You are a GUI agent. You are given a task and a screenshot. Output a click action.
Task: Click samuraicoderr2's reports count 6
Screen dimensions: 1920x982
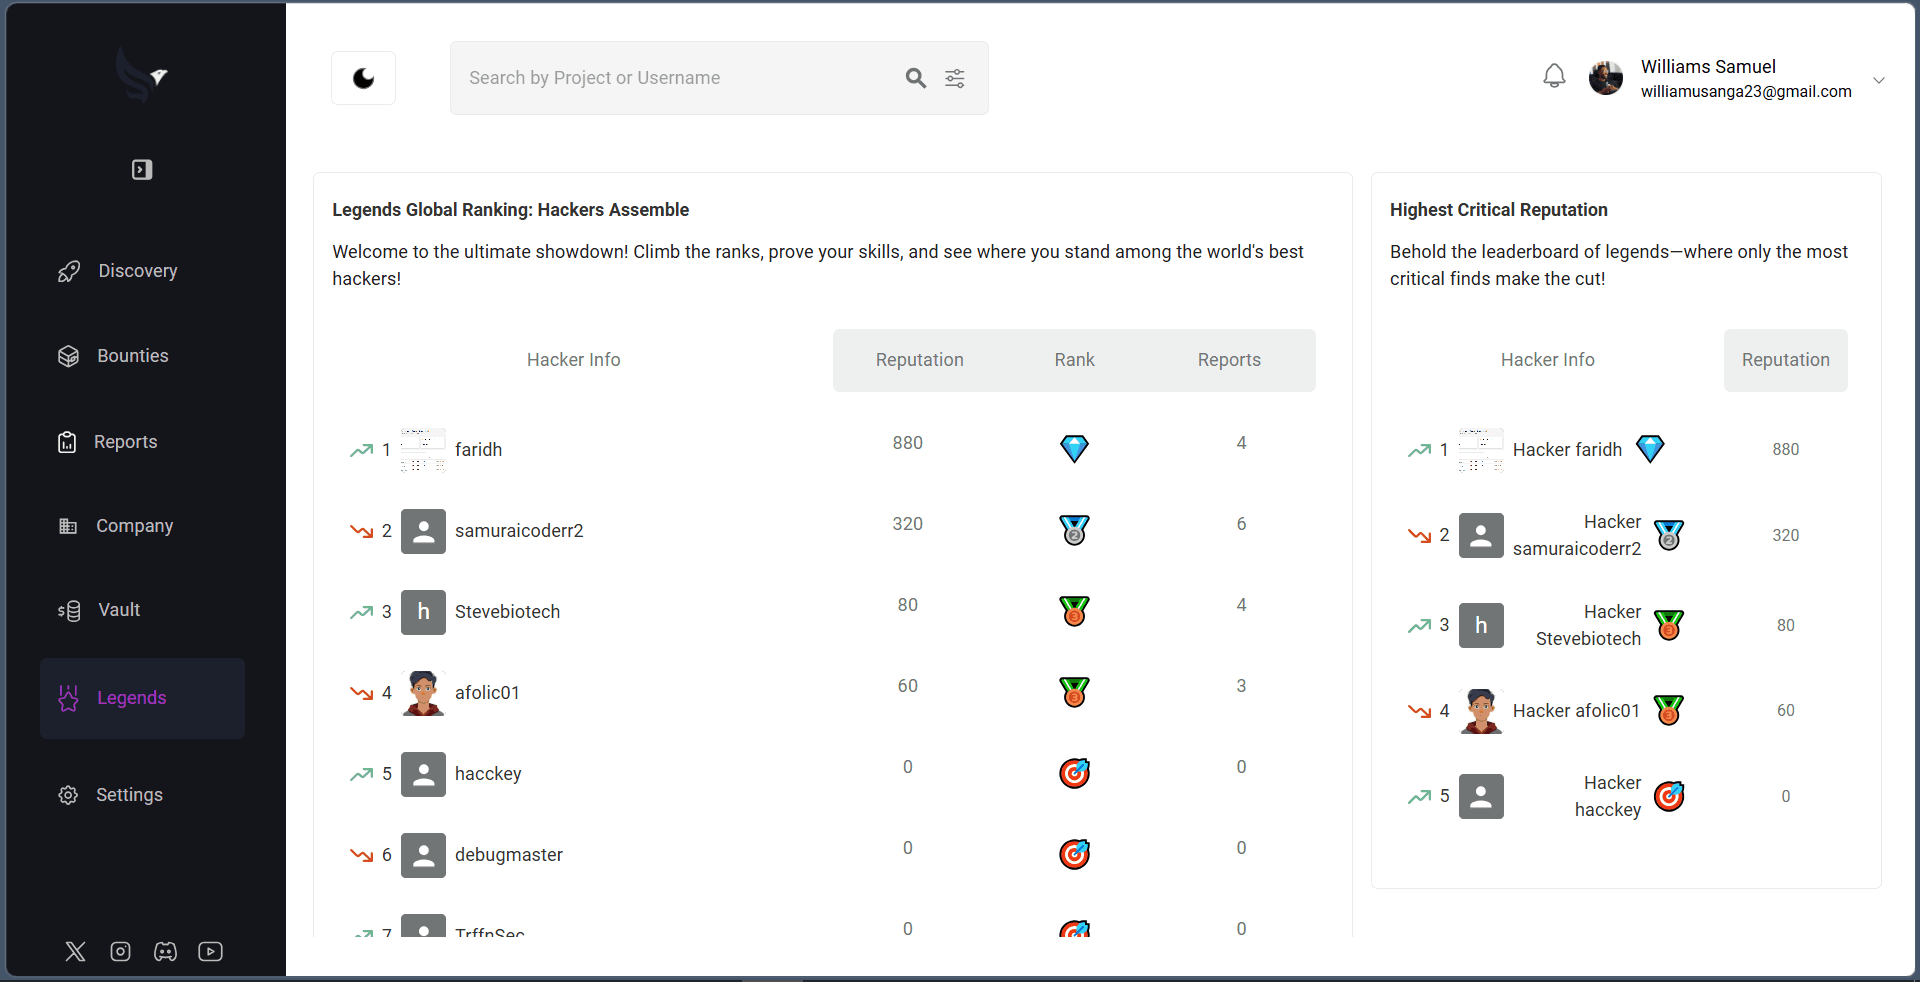[x=1241, y=524]
